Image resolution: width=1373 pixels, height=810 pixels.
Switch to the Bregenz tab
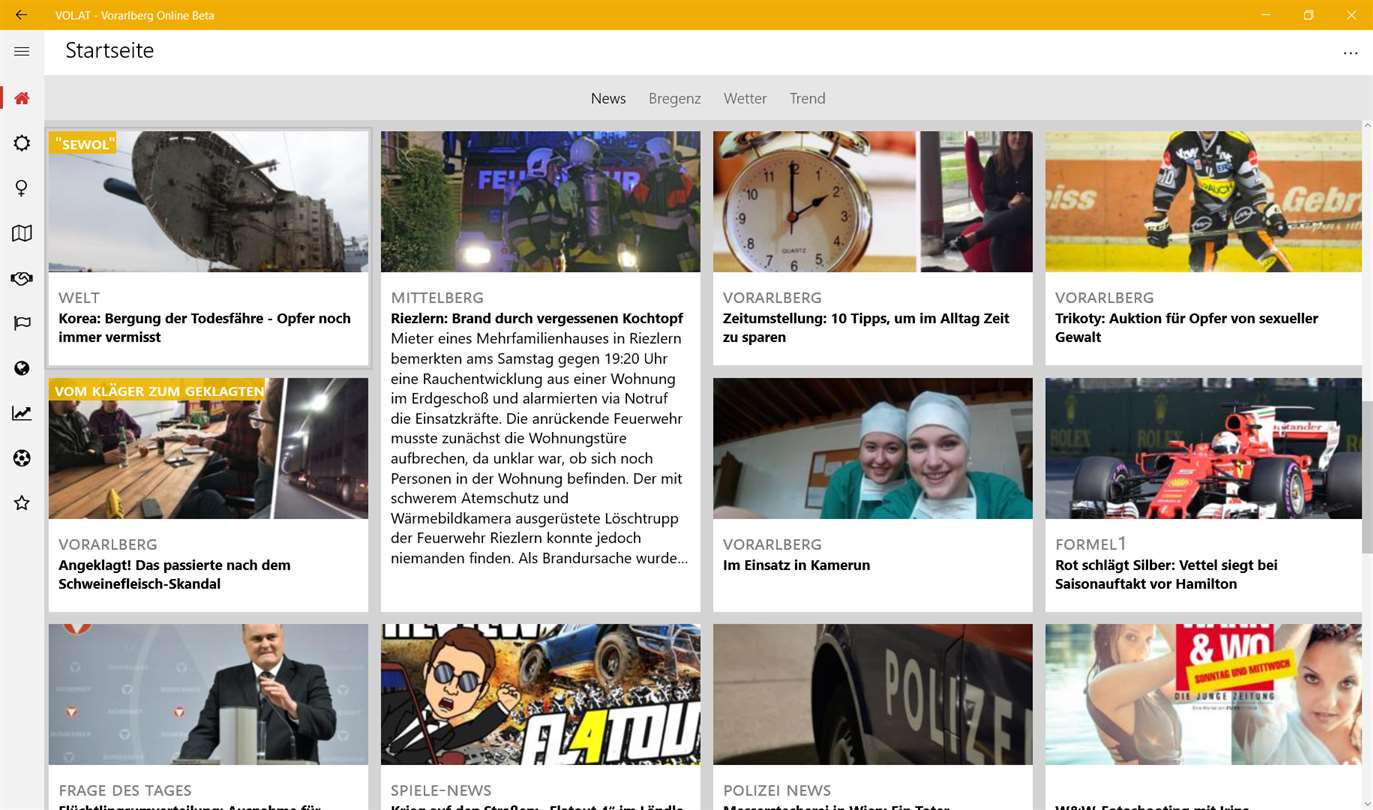[x=675, y=98]
